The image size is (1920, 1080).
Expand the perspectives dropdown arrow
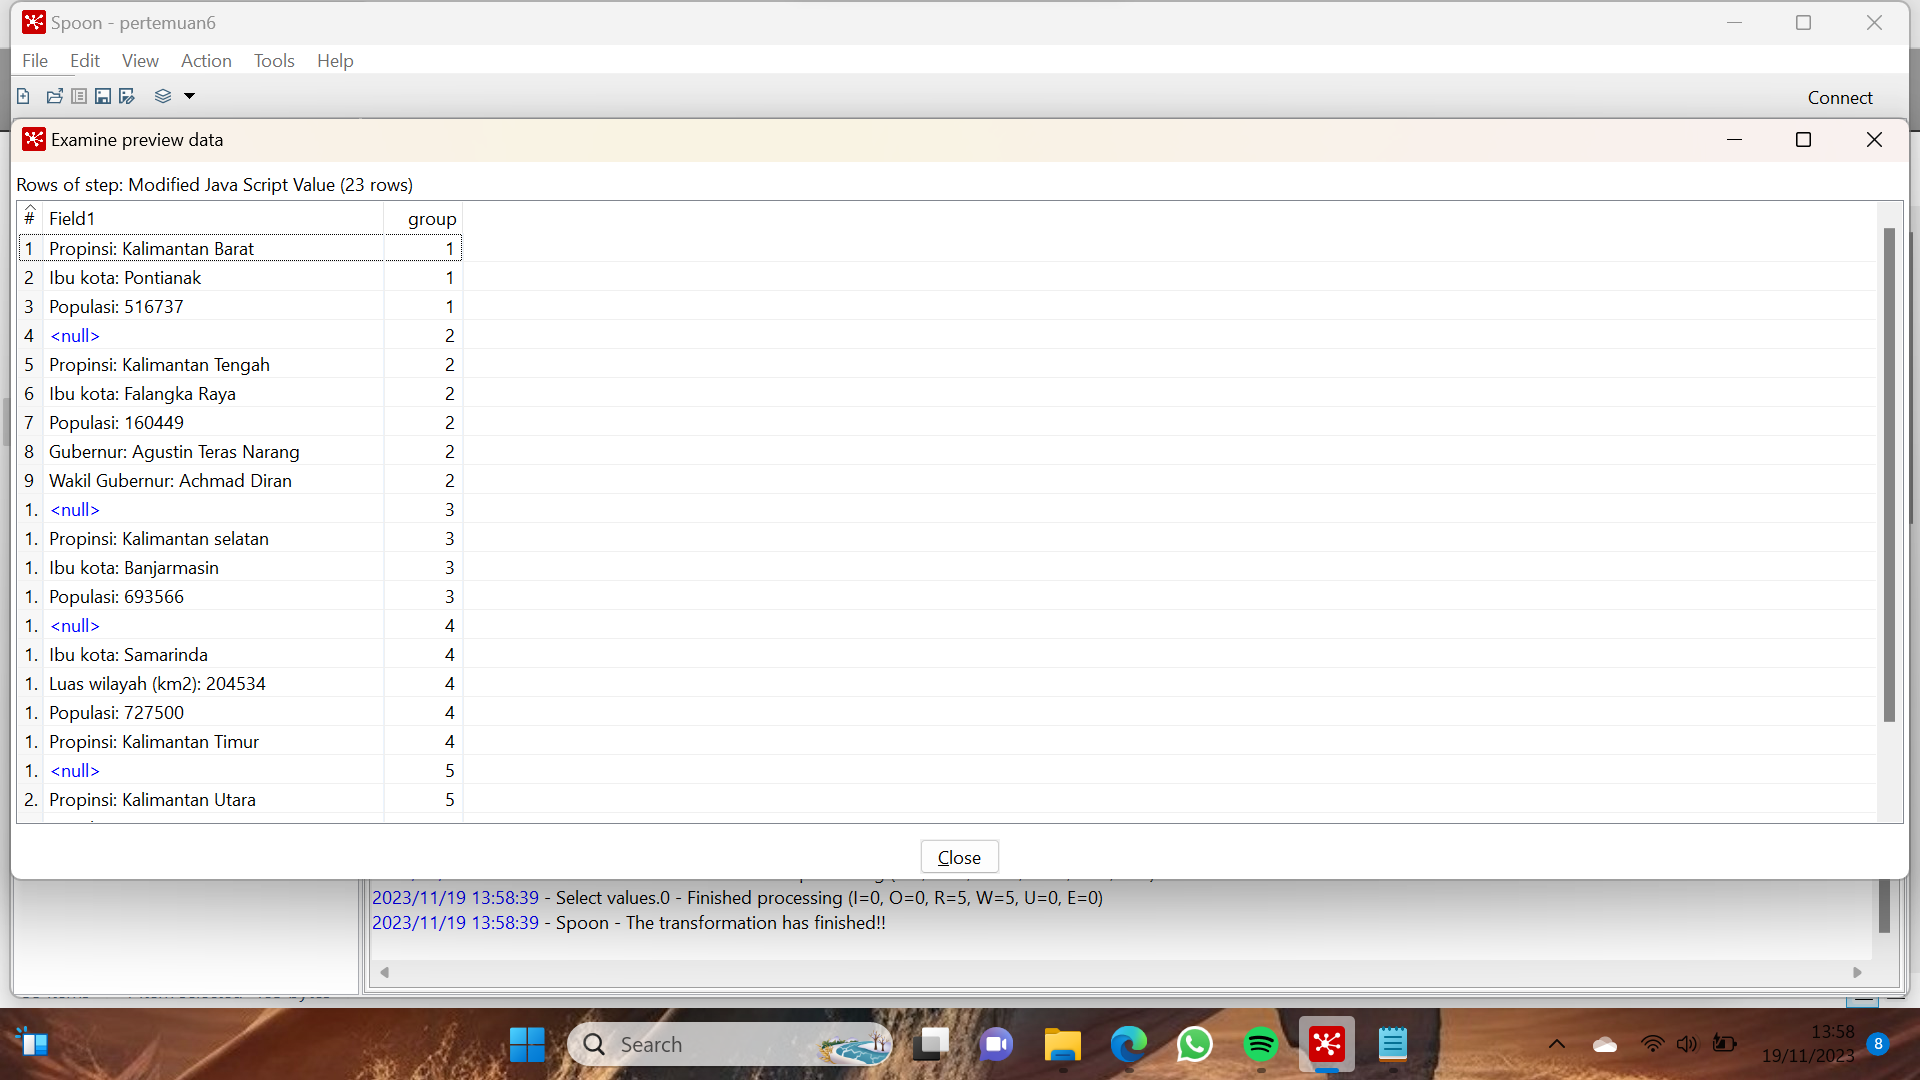point(189,96)
